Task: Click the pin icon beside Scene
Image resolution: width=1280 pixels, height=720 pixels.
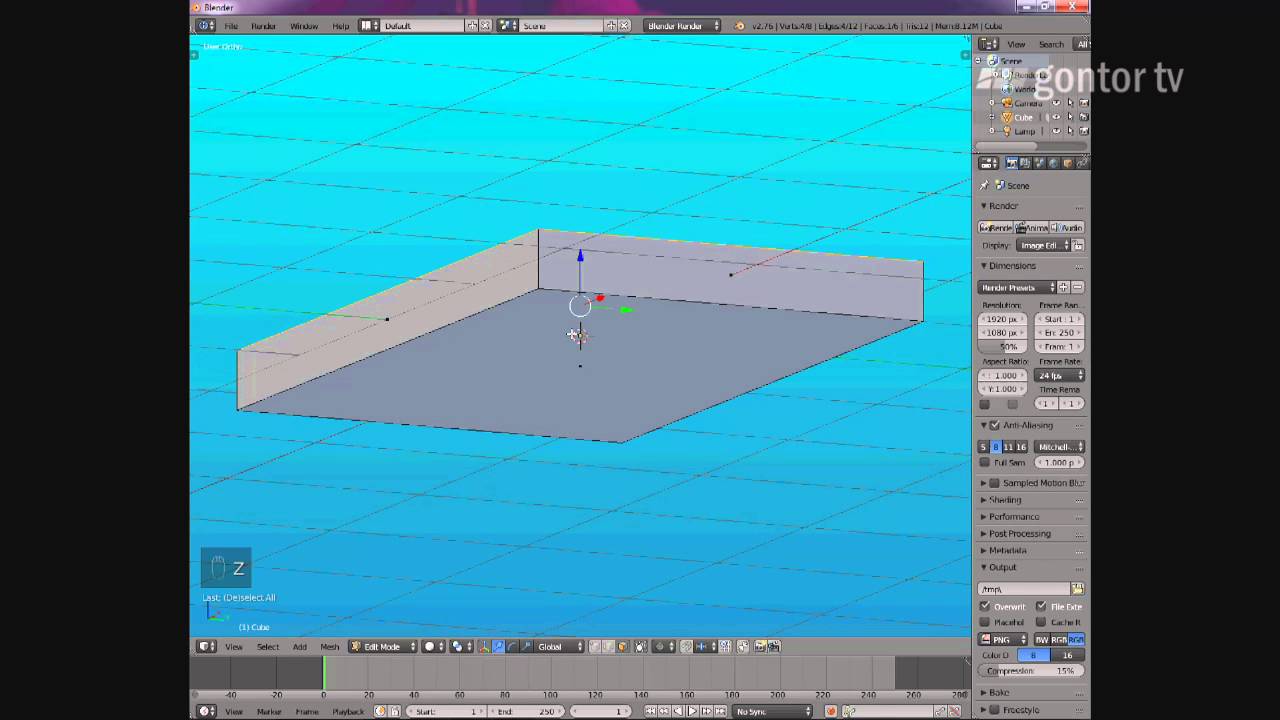Action: tap(984, 185)
